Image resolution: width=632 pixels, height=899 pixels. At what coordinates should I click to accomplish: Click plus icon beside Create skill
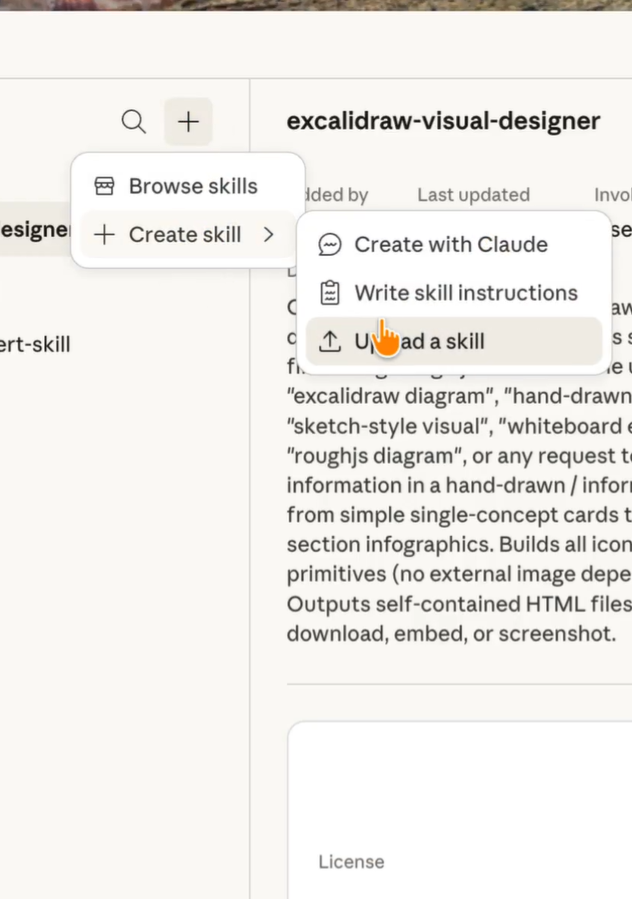[104, 234]
